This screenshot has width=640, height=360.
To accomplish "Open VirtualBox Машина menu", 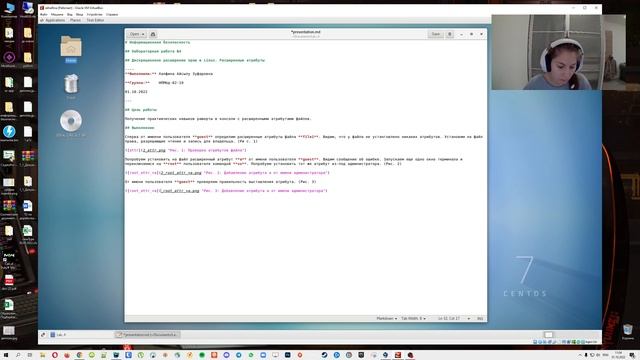I will pyautogui.click(x=57, y=14).
